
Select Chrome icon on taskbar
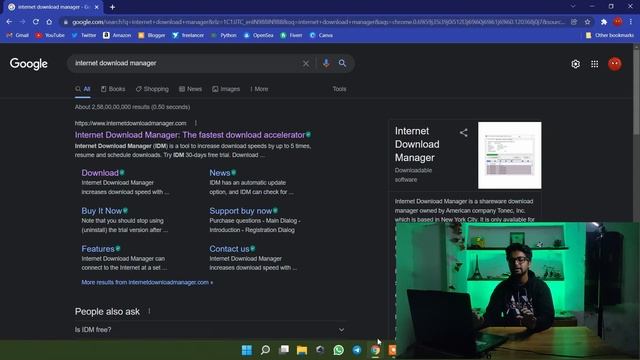click(375, 350)
